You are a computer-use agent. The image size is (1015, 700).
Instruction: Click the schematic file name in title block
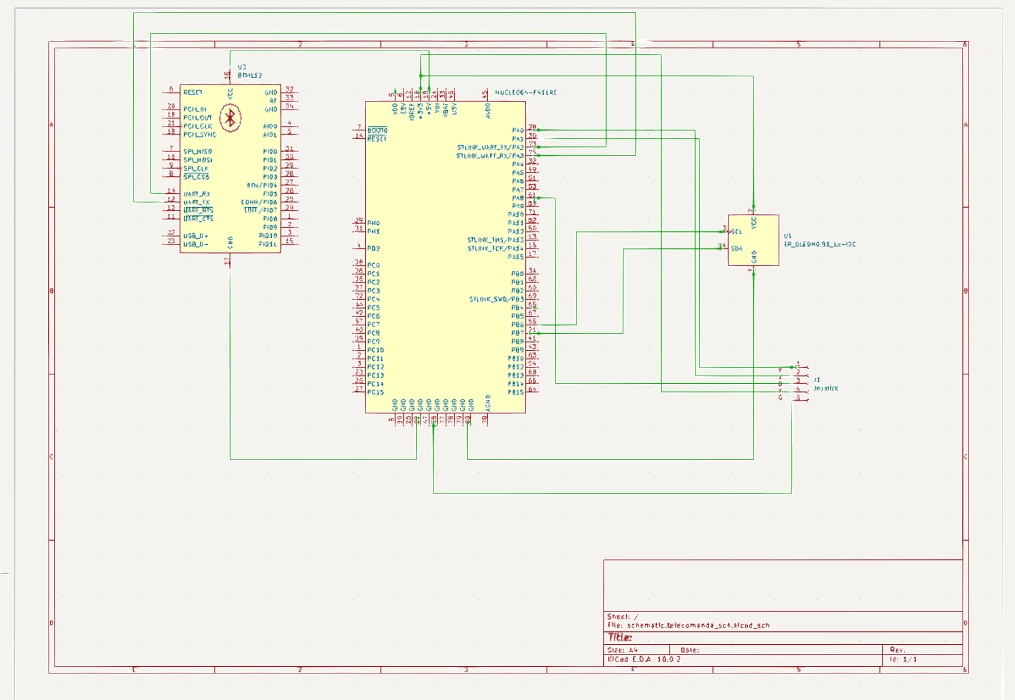click(x=689, y=626)
